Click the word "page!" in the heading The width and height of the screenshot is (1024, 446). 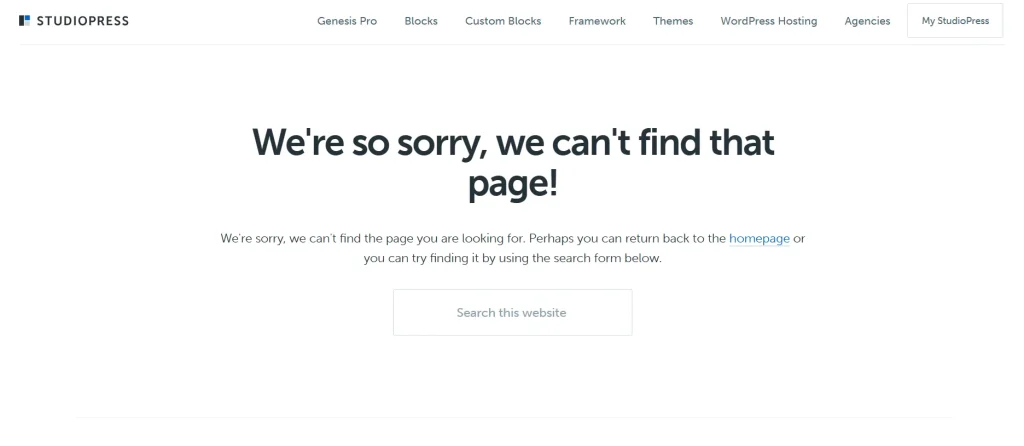tap(513, 184)
